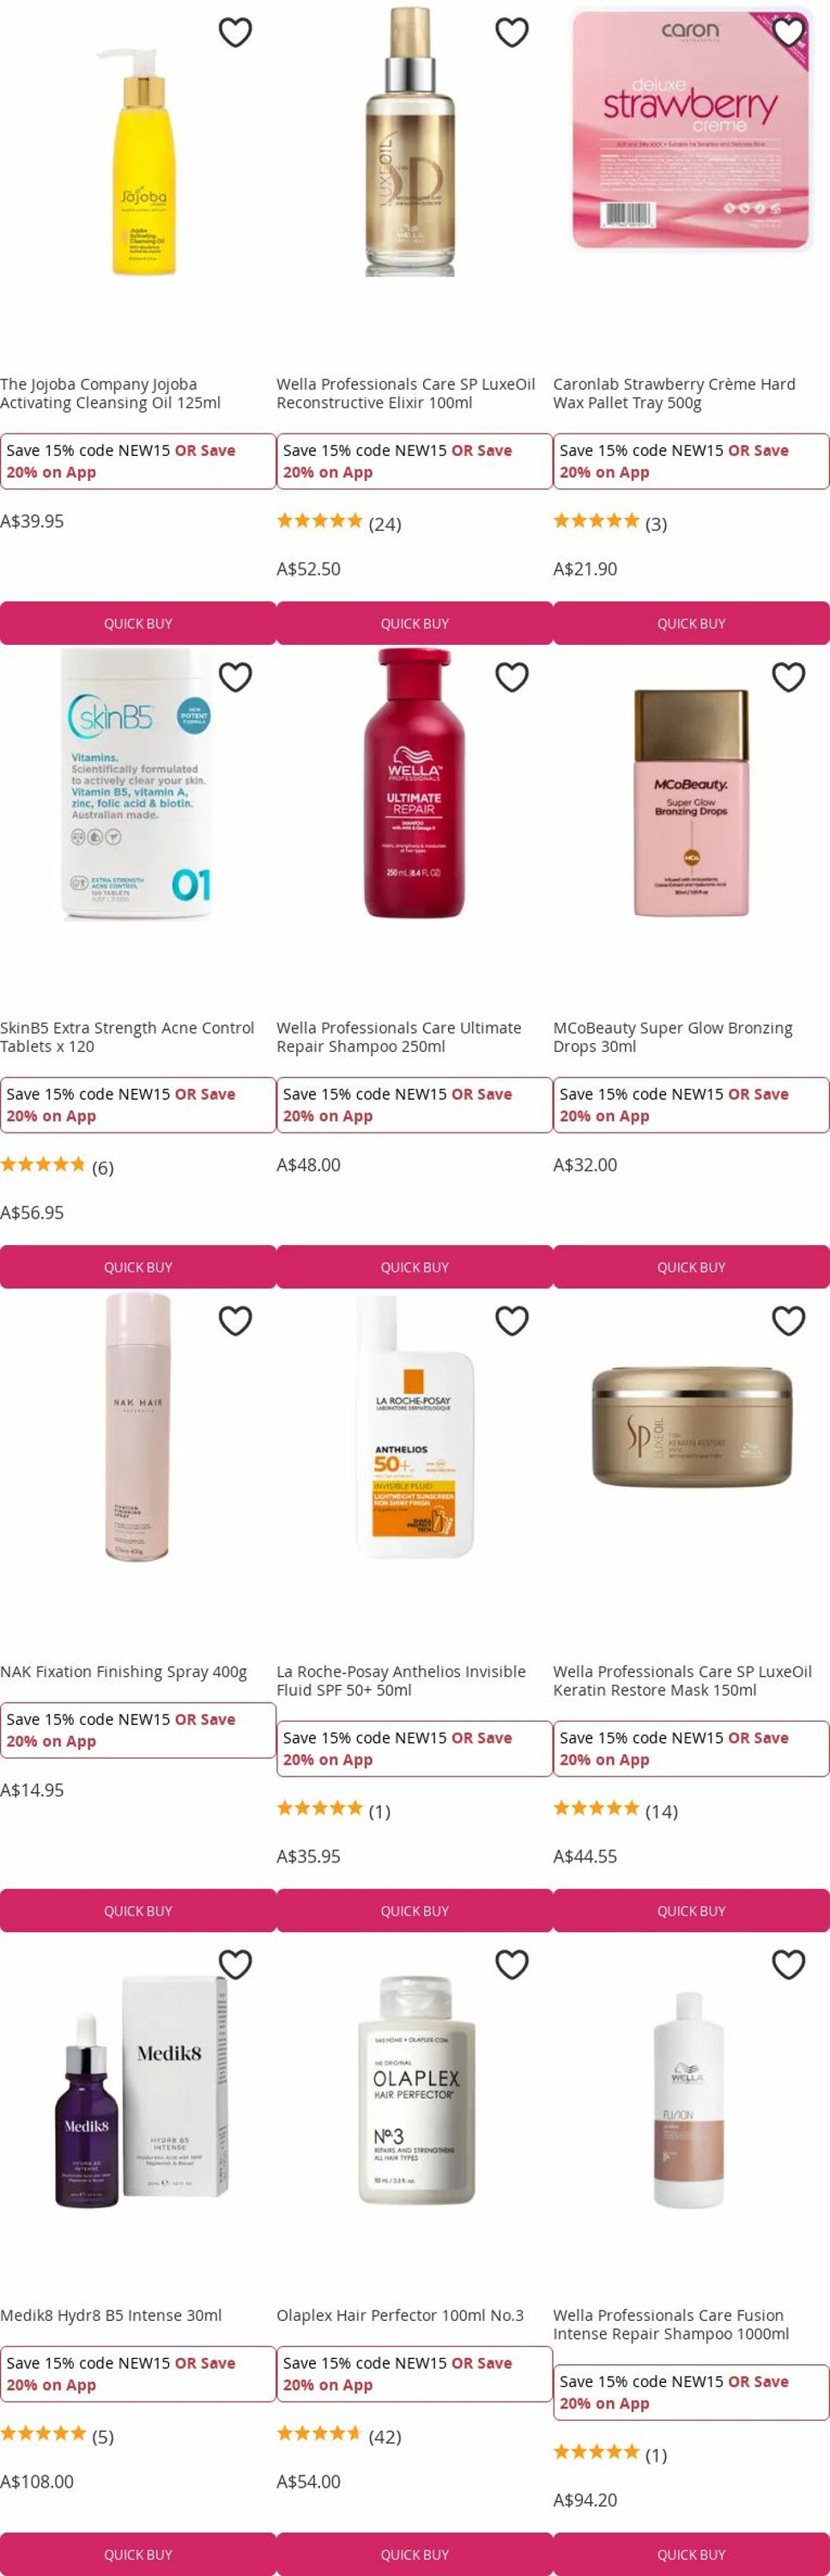Save SkinB5 Acne Control Tablets to wishlist
The image size is (830, 2576).
(235, 677)
